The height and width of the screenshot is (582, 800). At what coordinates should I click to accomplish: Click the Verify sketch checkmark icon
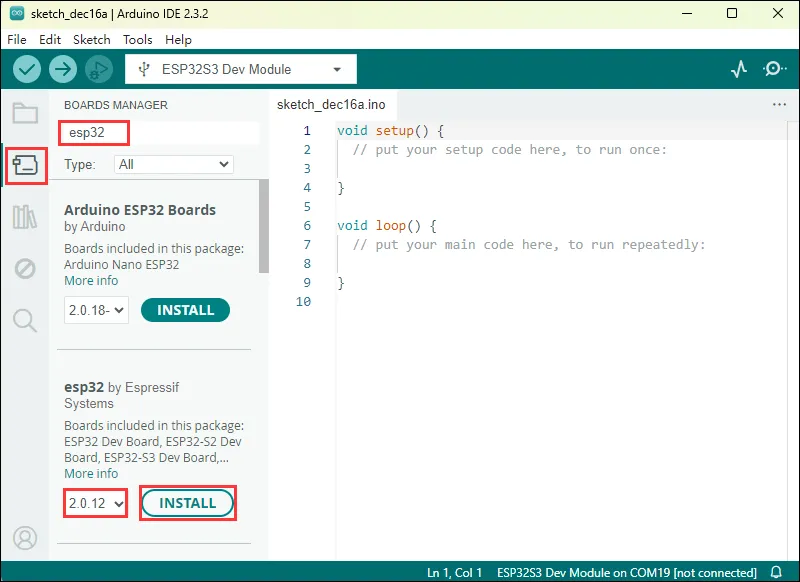pyautogui.click(x=28, y=69)
